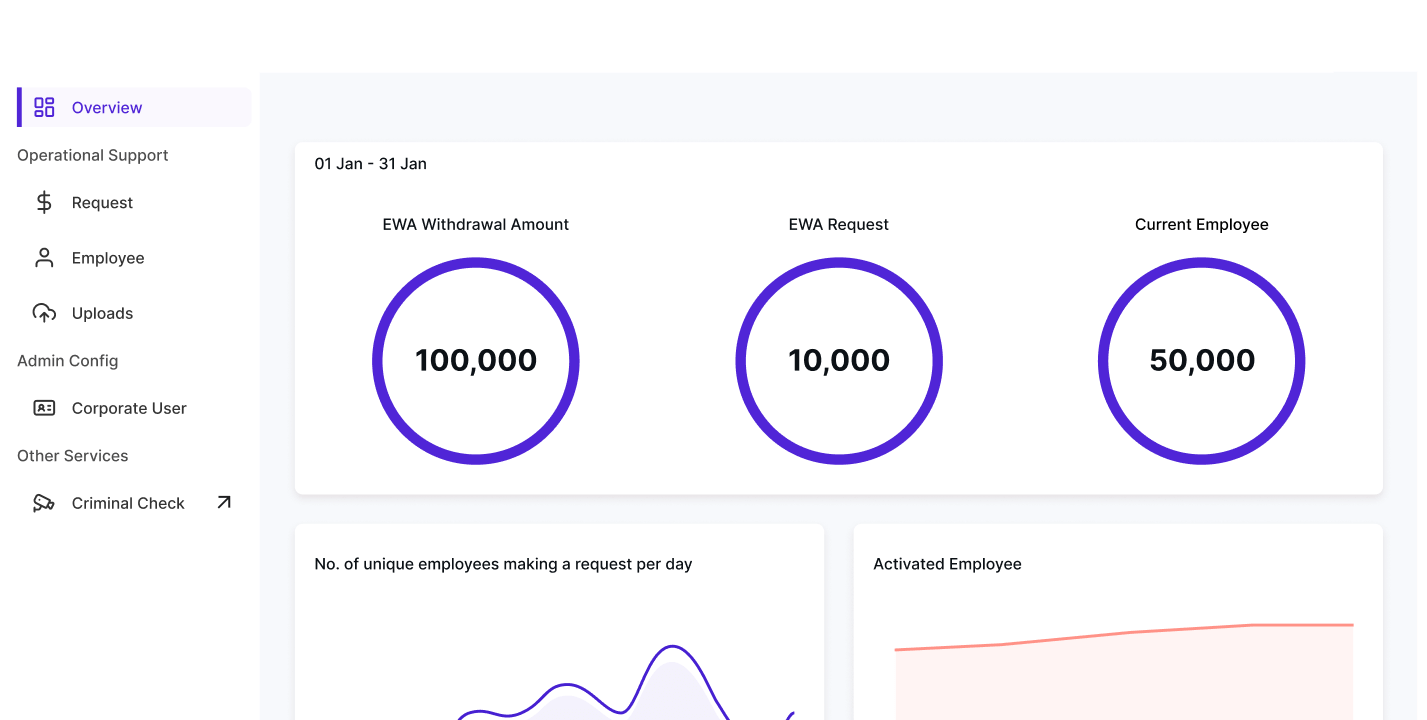The image size is (1427, 720).
Task: Click the Uploads cloud arrow icon
Action: pyautogui.click(x=44, y=313)
